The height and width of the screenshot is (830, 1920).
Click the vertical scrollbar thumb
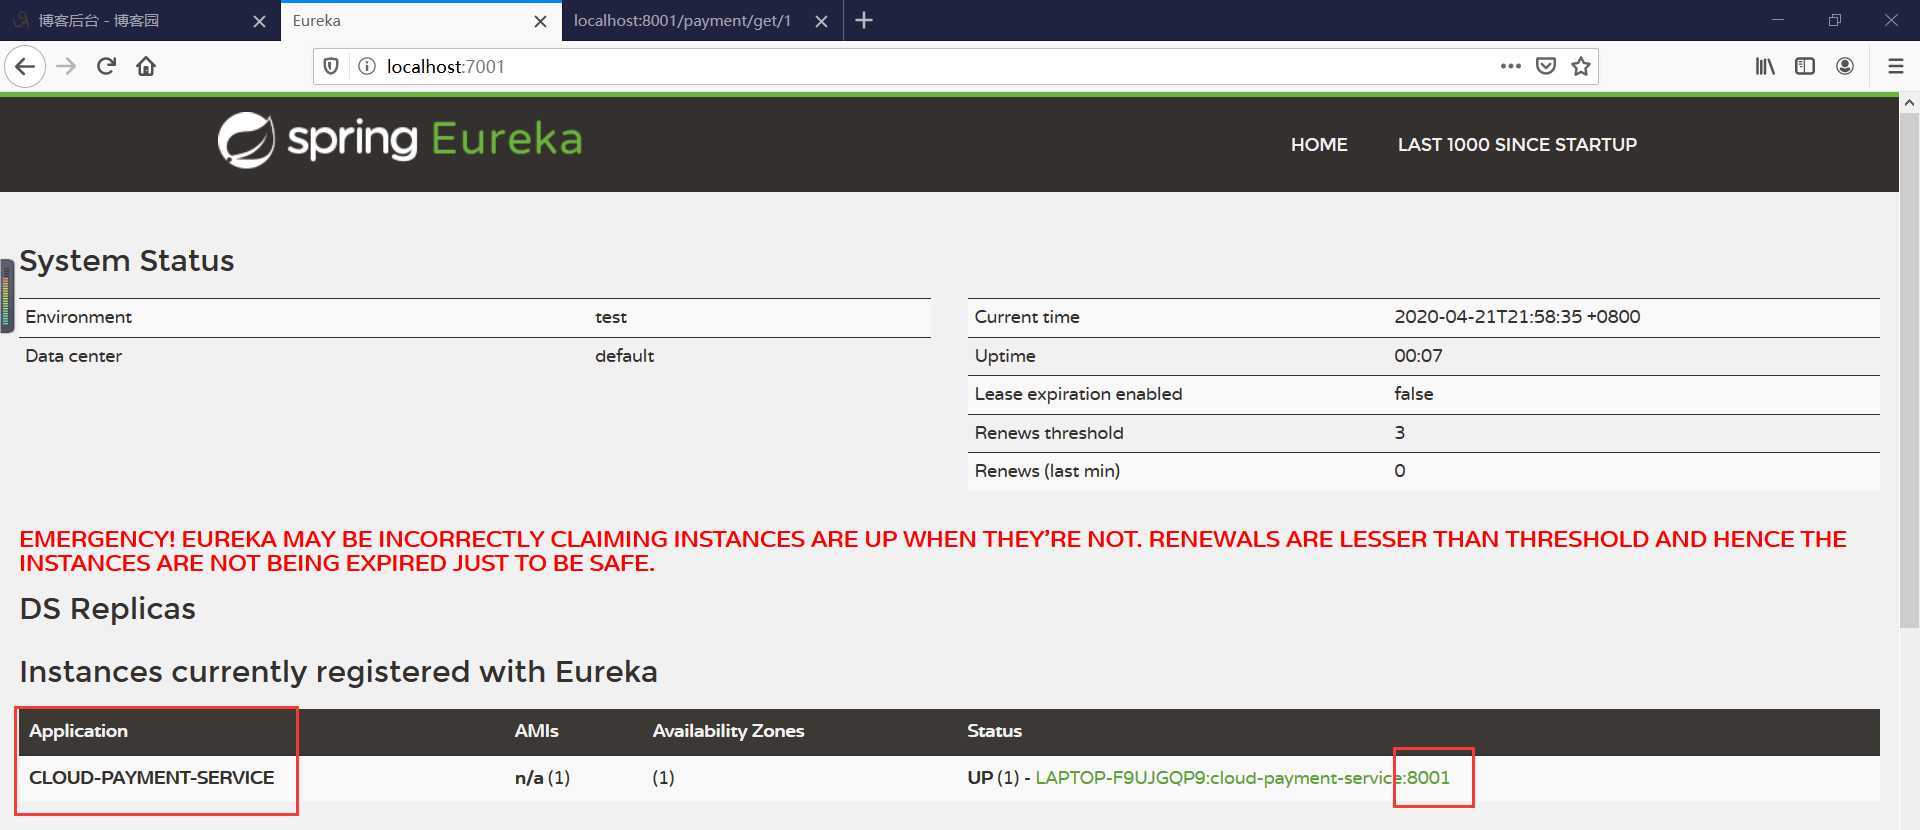click(x=1909, y=370)
